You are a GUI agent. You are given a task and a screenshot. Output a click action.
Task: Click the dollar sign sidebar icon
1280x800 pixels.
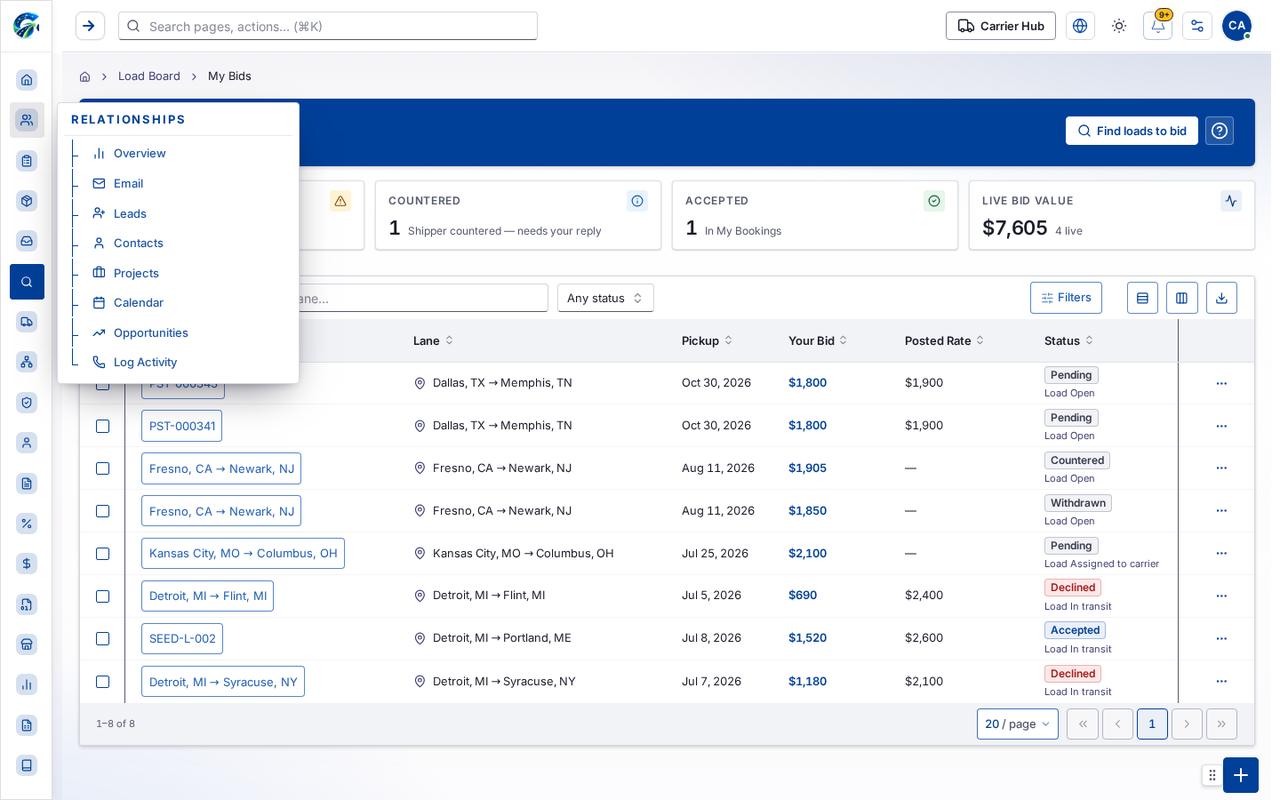27,564
